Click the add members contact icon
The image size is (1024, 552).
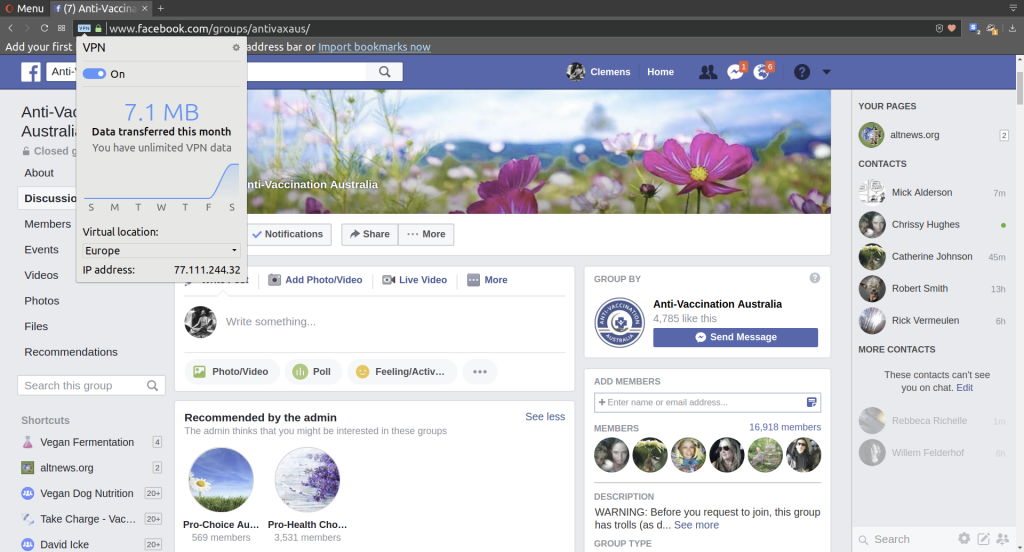click(812, 402)
